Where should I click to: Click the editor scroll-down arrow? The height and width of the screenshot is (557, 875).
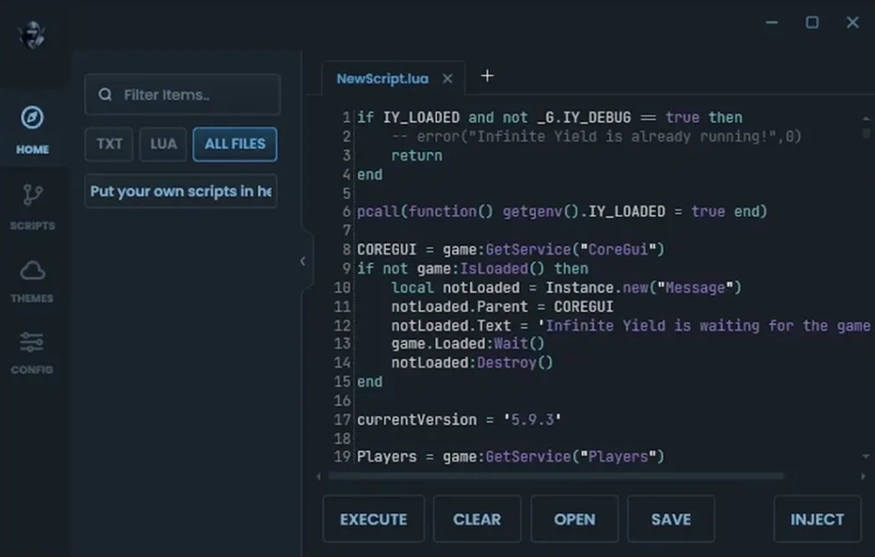tap(866, 456)
